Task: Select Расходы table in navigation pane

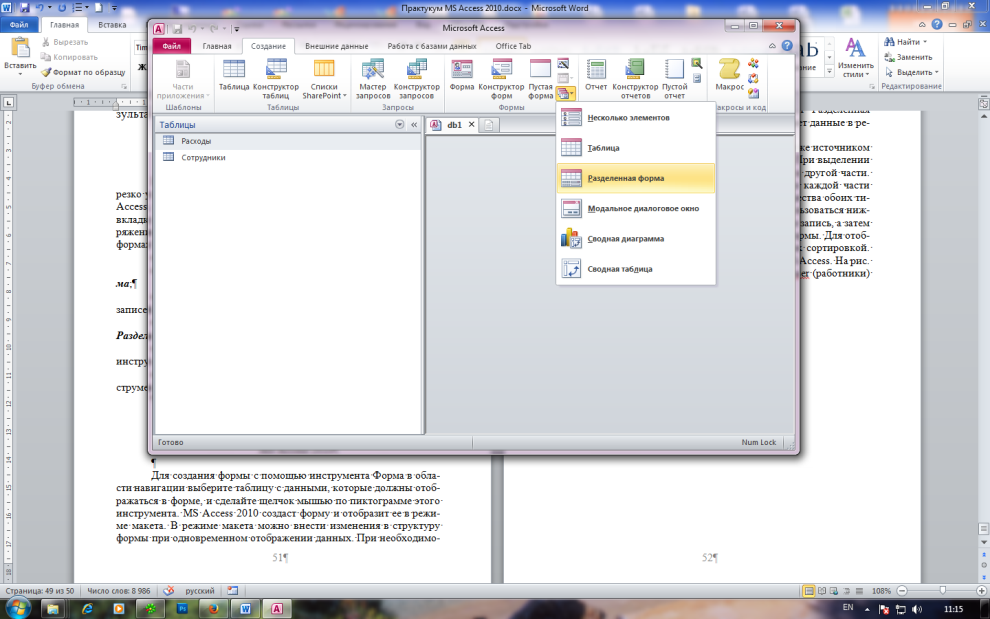Action: (289, 141)
